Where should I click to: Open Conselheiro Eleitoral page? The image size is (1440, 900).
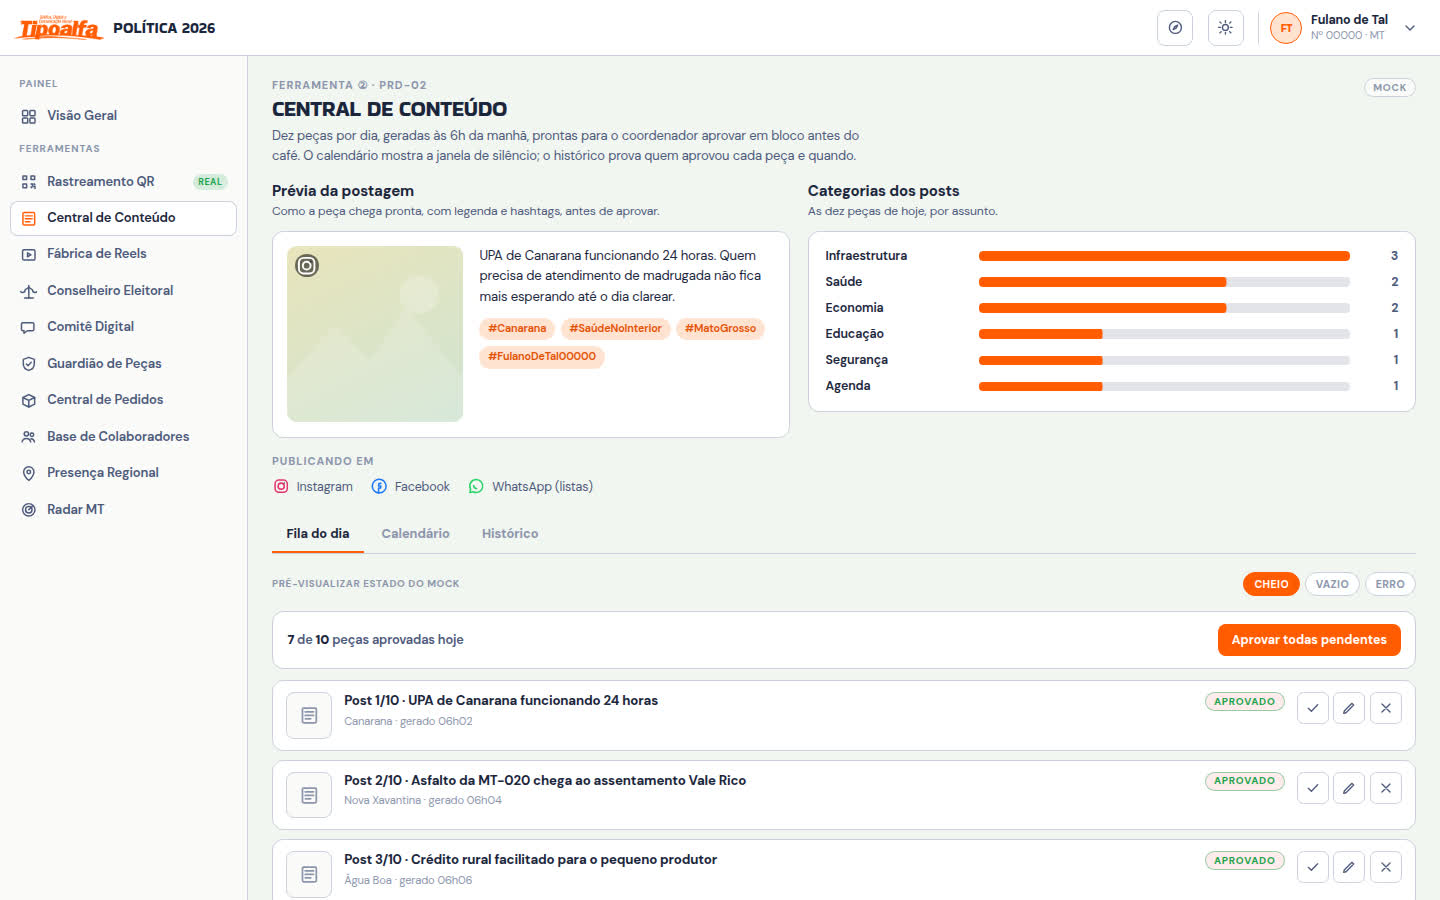coord(123,291)
